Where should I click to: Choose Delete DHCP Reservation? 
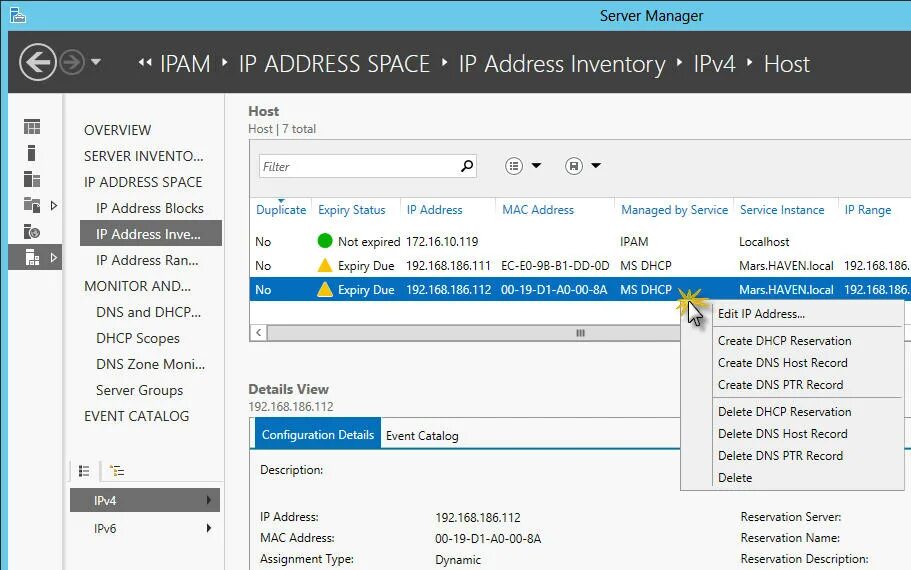[x=784, y=411]
